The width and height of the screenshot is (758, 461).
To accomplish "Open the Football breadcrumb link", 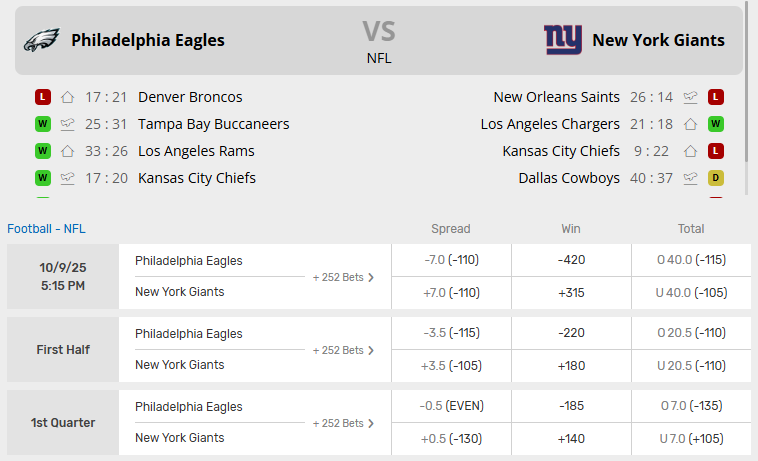I will tap(29, 228).
